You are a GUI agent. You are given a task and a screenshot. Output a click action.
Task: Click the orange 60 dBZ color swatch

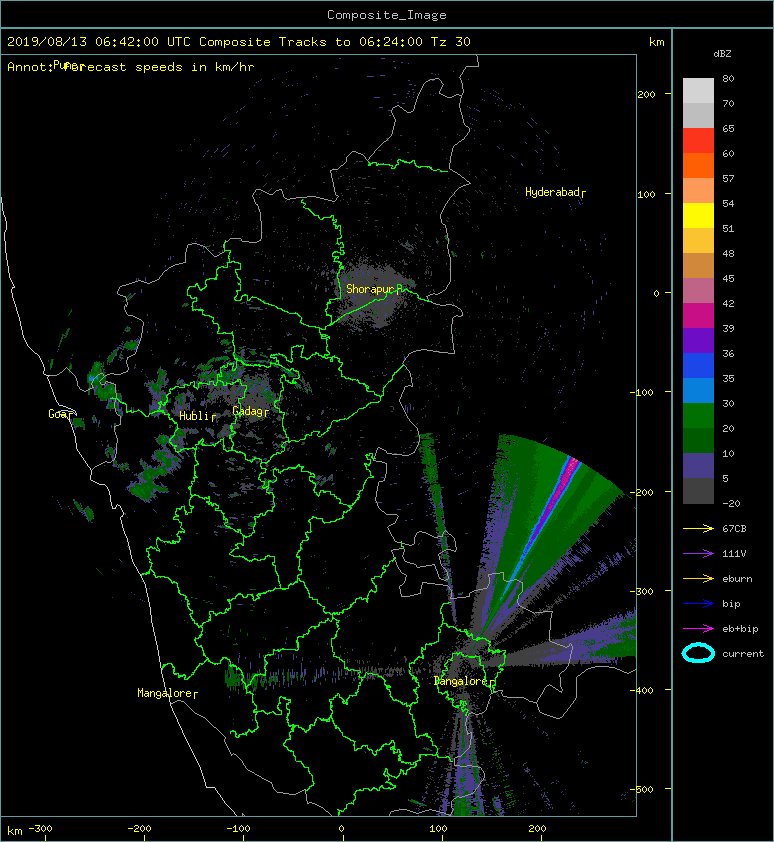pyautogui.click(x=698, y=165)
